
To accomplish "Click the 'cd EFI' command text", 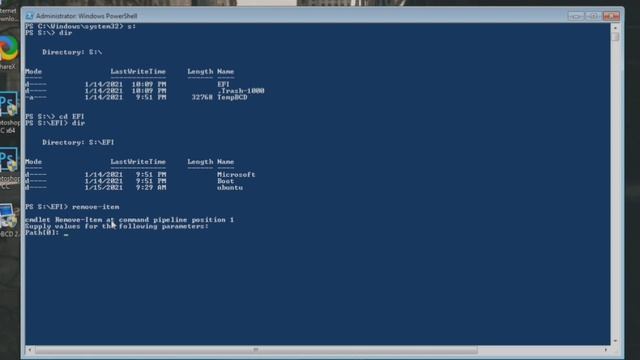I will (x=71, y=117).
